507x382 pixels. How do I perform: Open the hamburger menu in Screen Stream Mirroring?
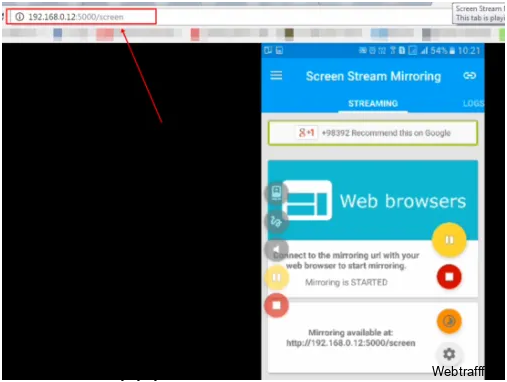pyautogui.click(x=276, y=75)
